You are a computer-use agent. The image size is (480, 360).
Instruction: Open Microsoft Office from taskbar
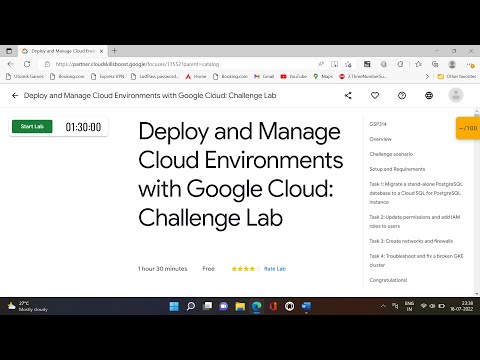tap(273, 306)
